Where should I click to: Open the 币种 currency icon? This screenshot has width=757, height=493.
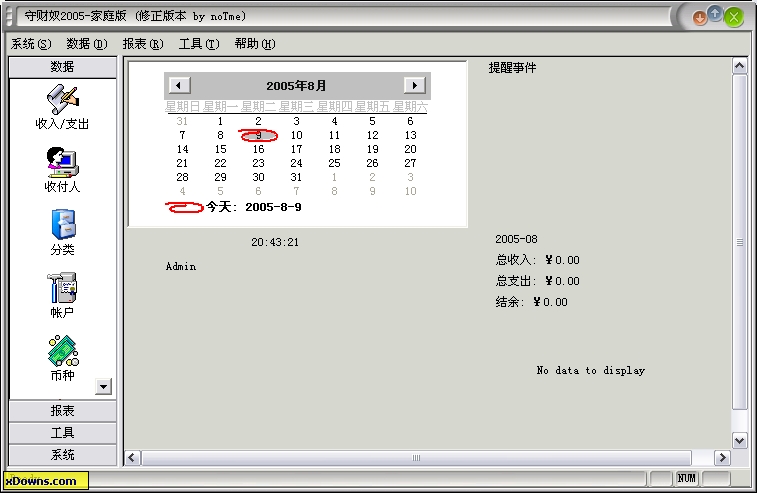click(x=62, y=358)
